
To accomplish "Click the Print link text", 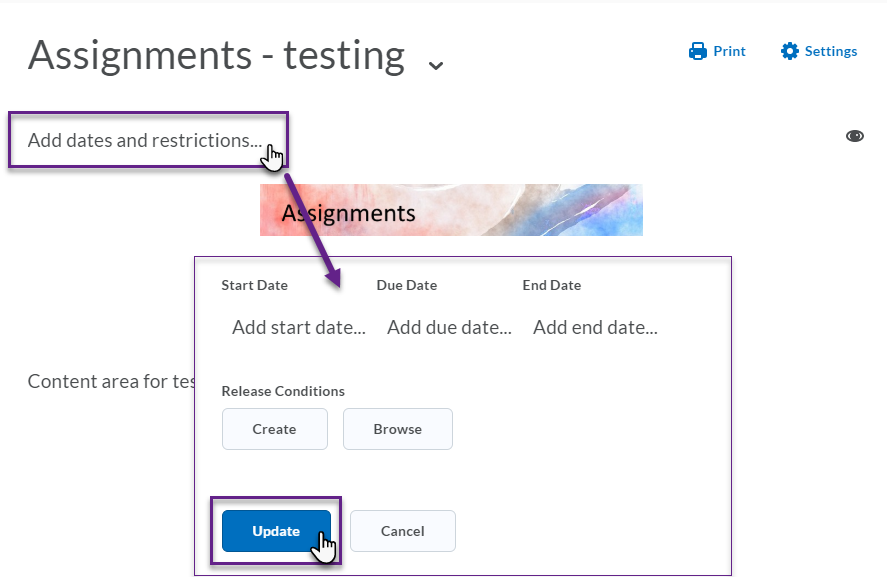I will pos(729,51).
